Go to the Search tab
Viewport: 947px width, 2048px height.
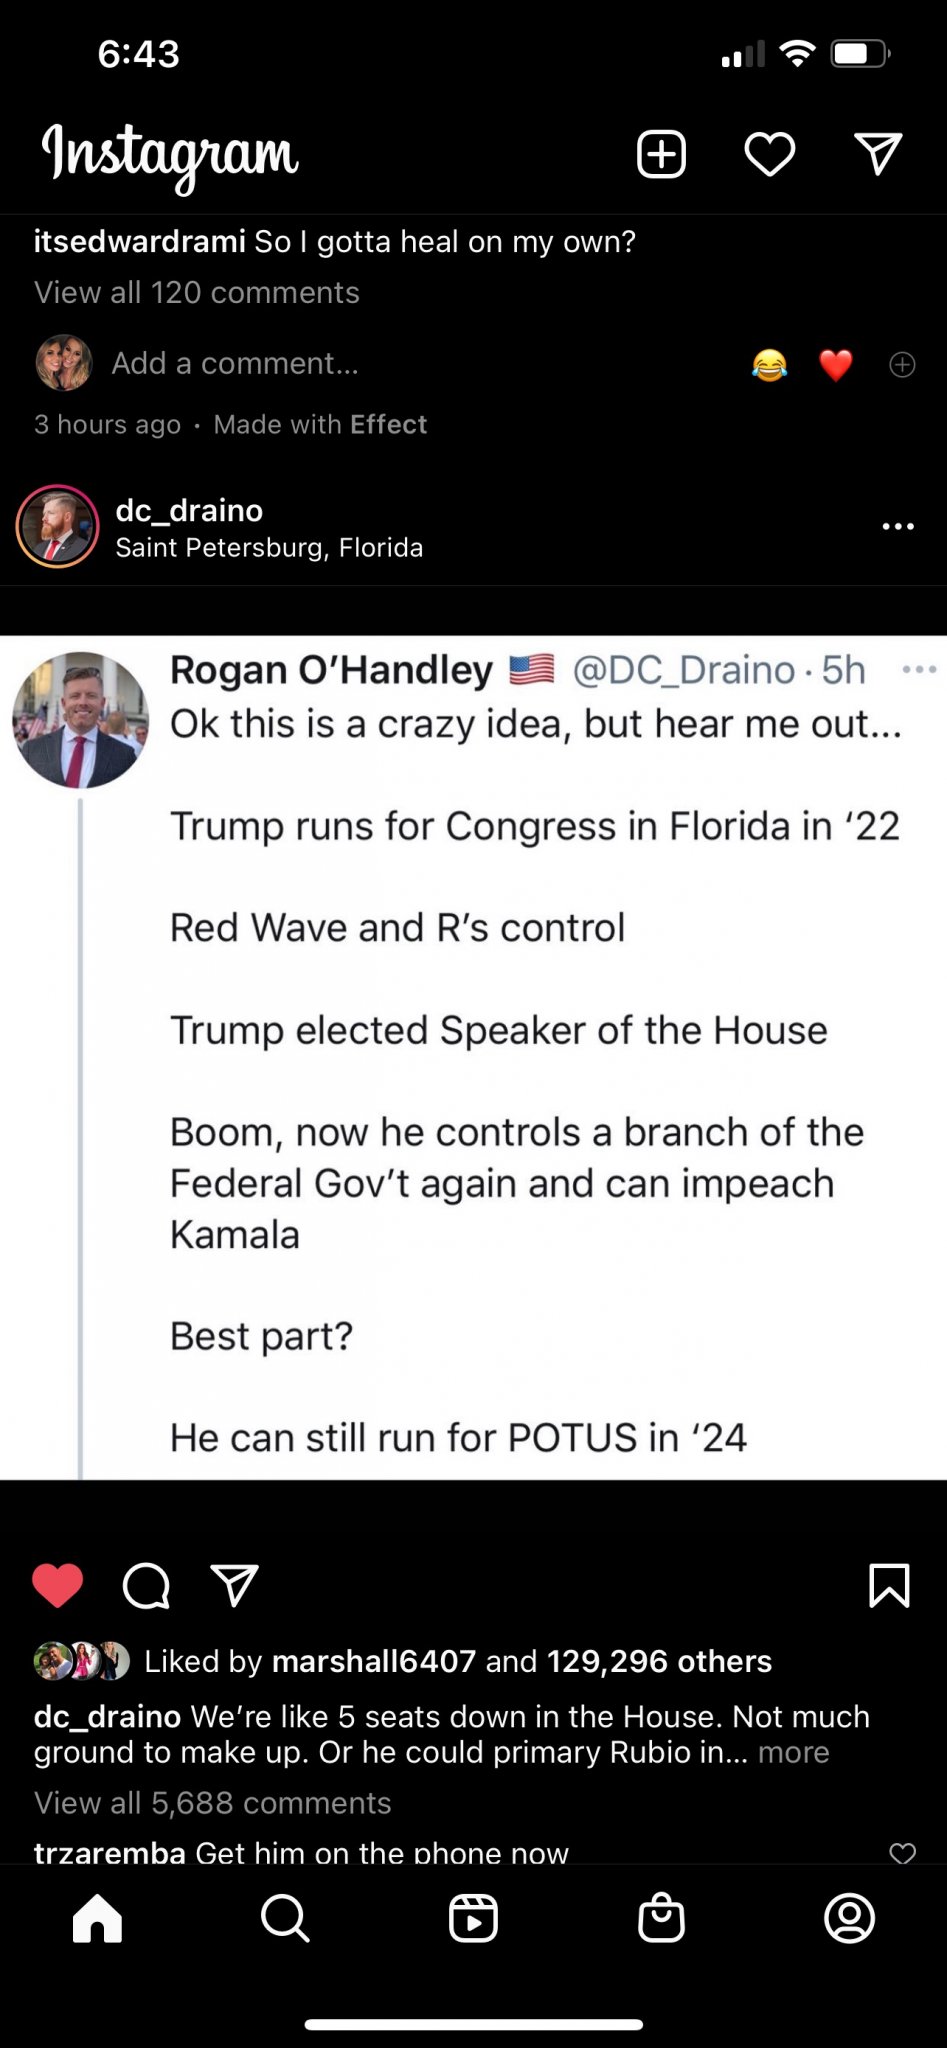point(285,1918)
